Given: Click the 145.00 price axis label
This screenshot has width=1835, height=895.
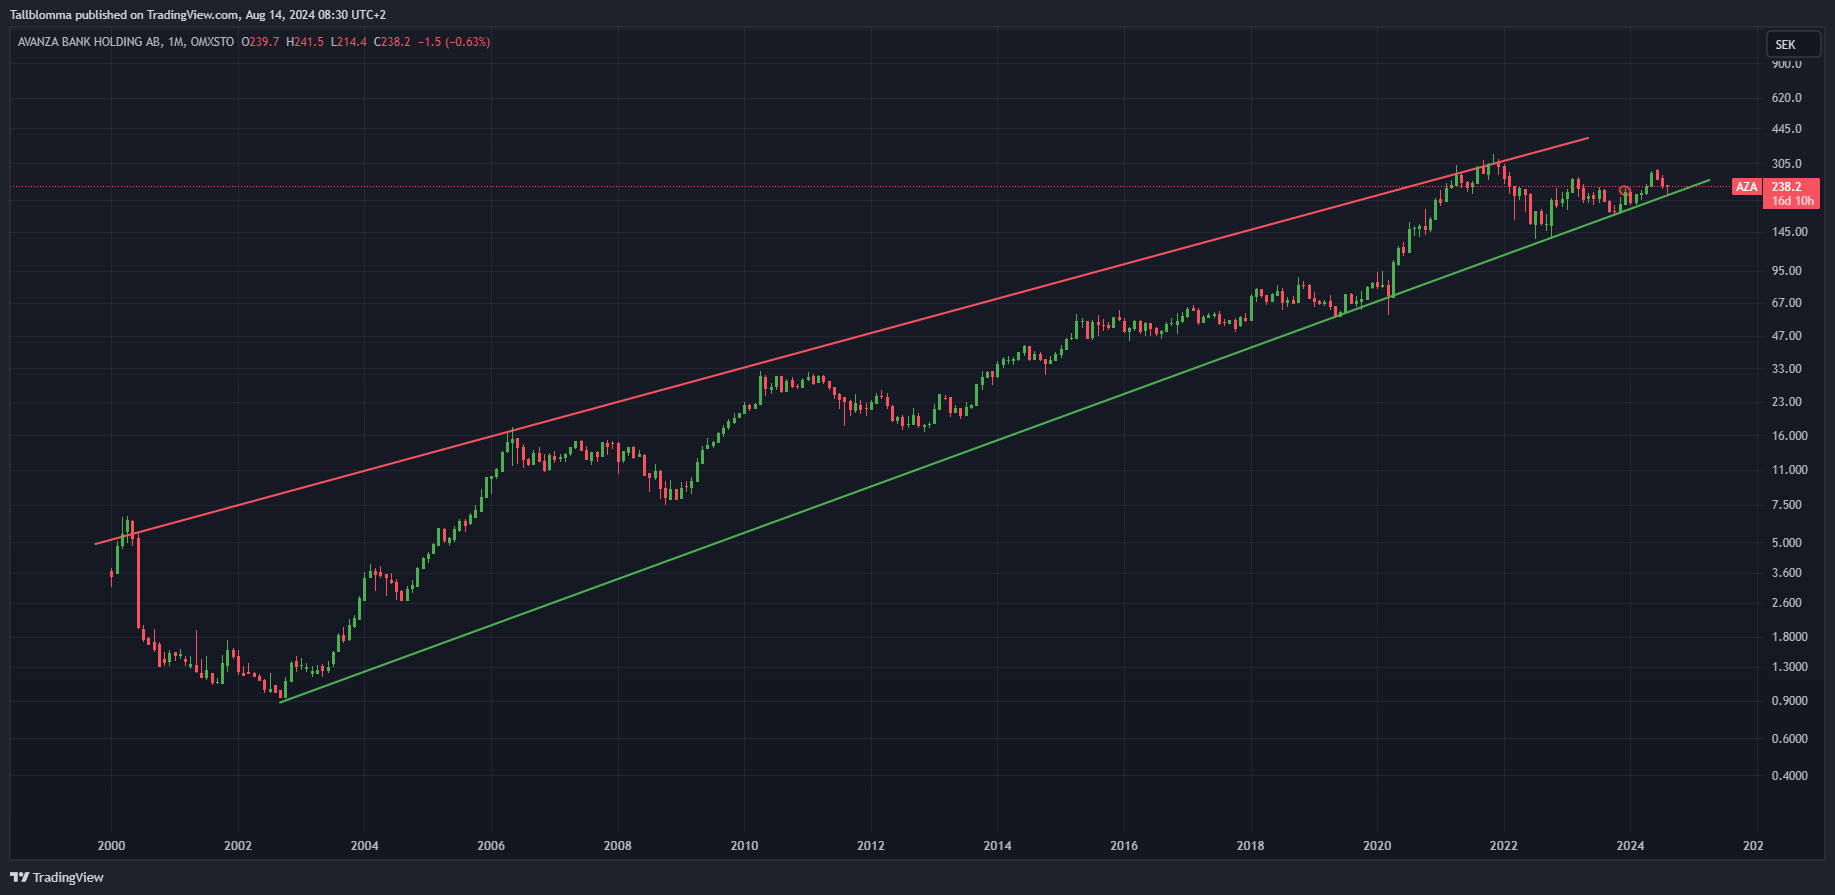Looking at the screenshot, I should point(1789,232).
